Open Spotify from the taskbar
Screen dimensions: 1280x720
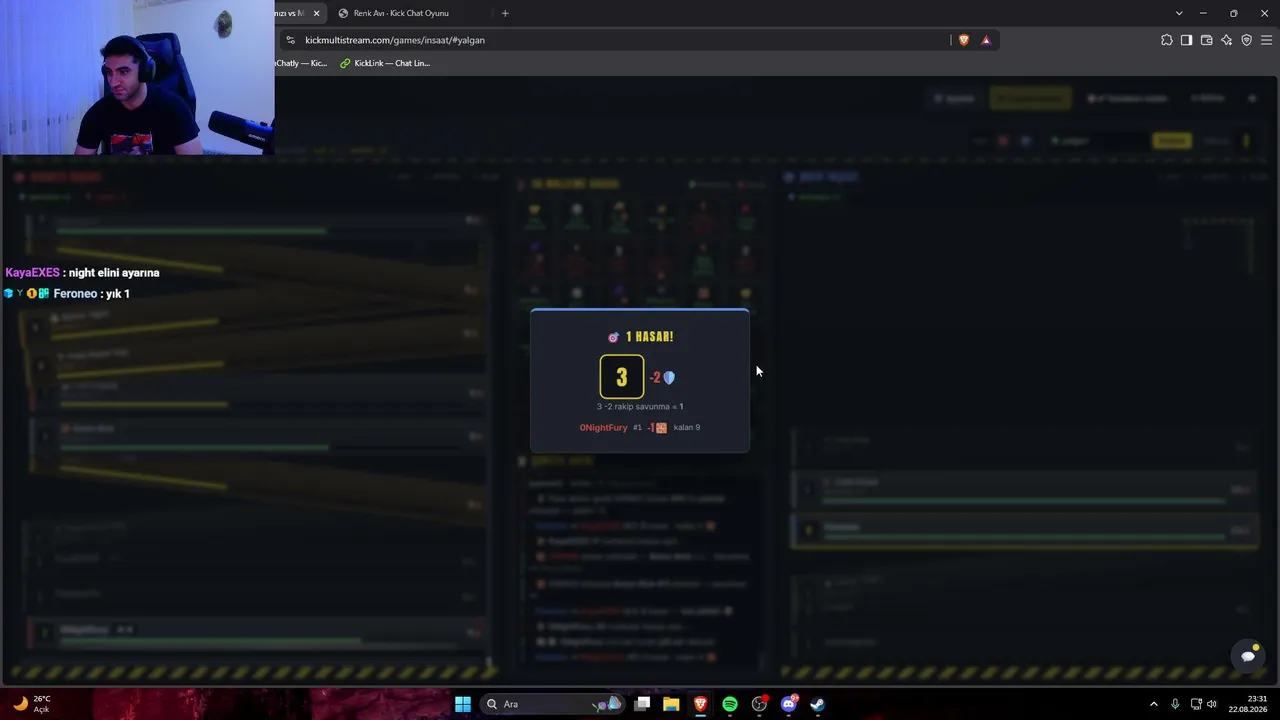click(x=730, y=704)
